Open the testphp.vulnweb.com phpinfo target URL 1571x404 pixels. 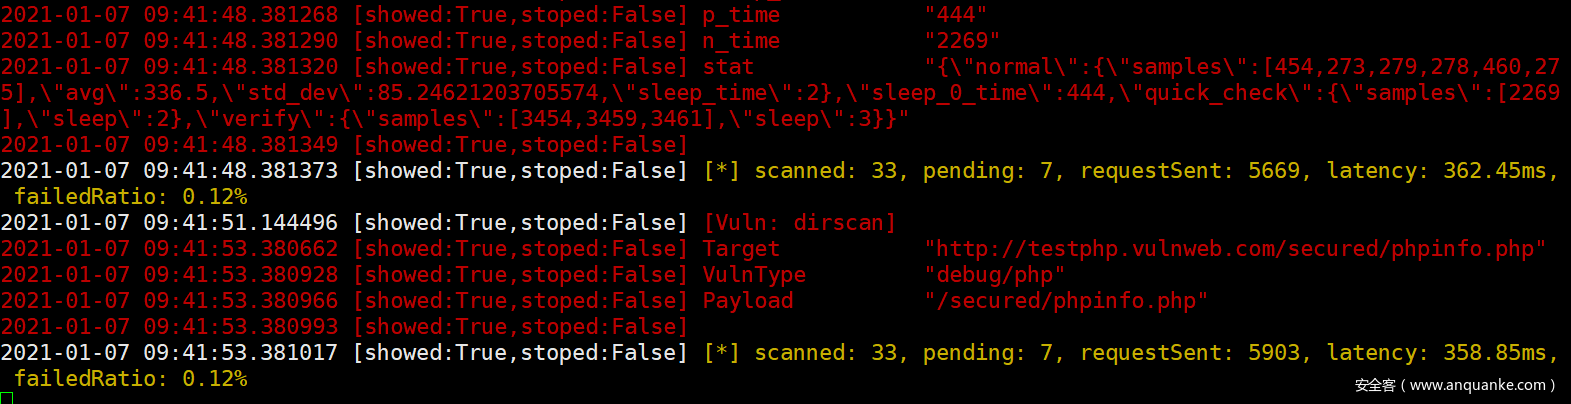coord(1235,249)
